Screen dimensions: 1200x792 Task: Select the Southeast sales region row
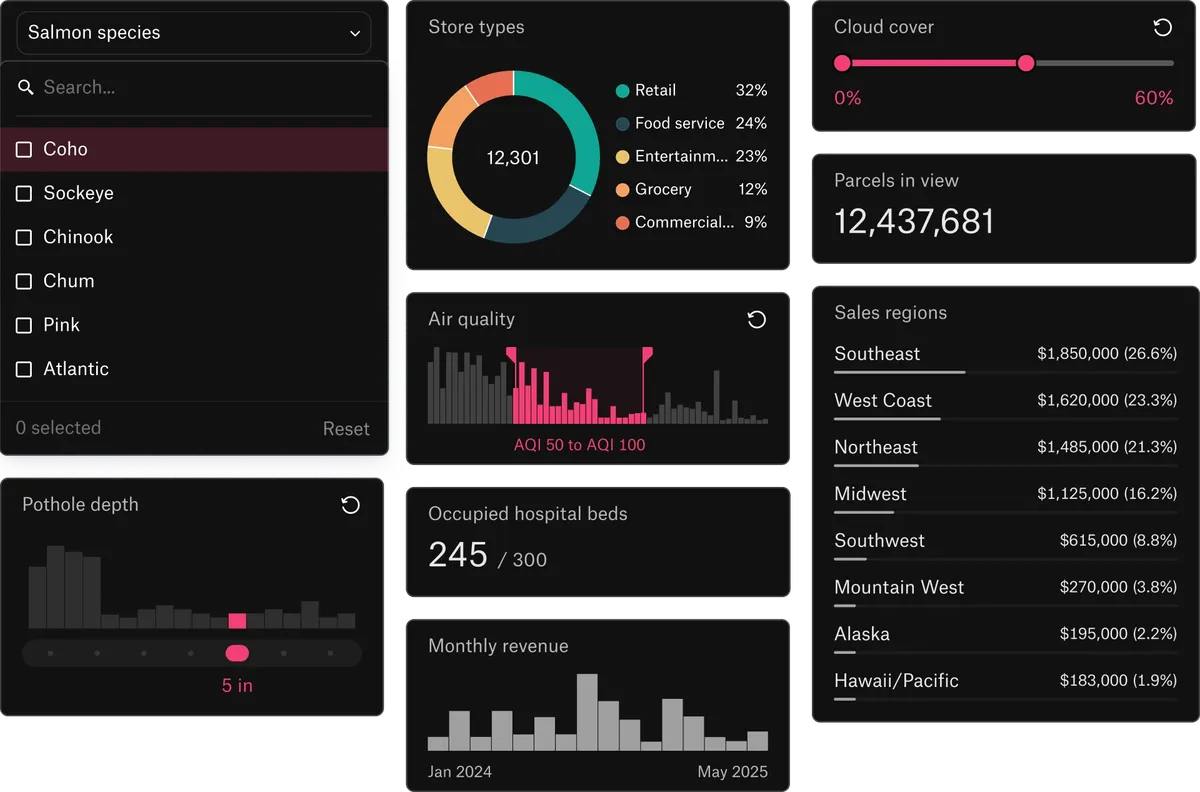1005,357
